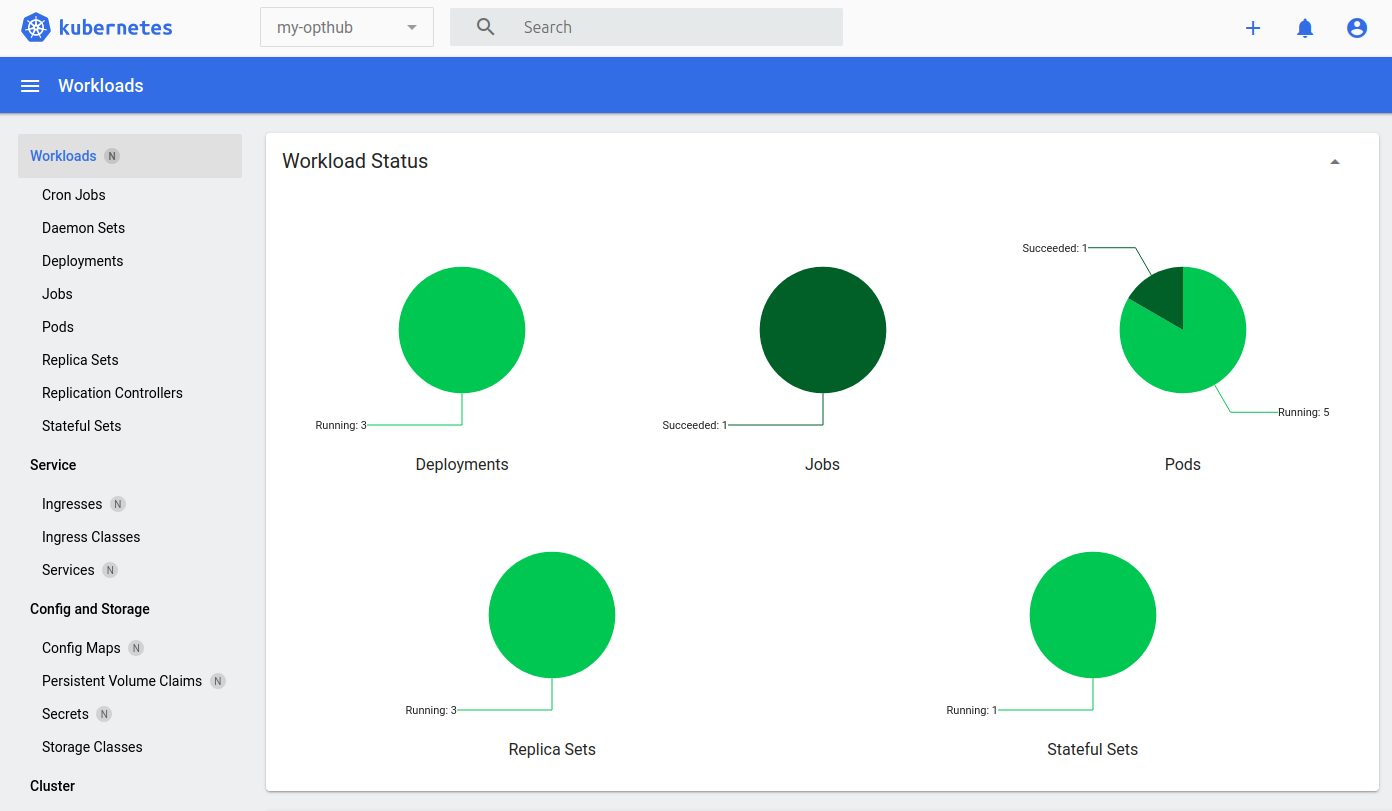
Task: Click the N badge next to Workloads
Action: [112, 156]
